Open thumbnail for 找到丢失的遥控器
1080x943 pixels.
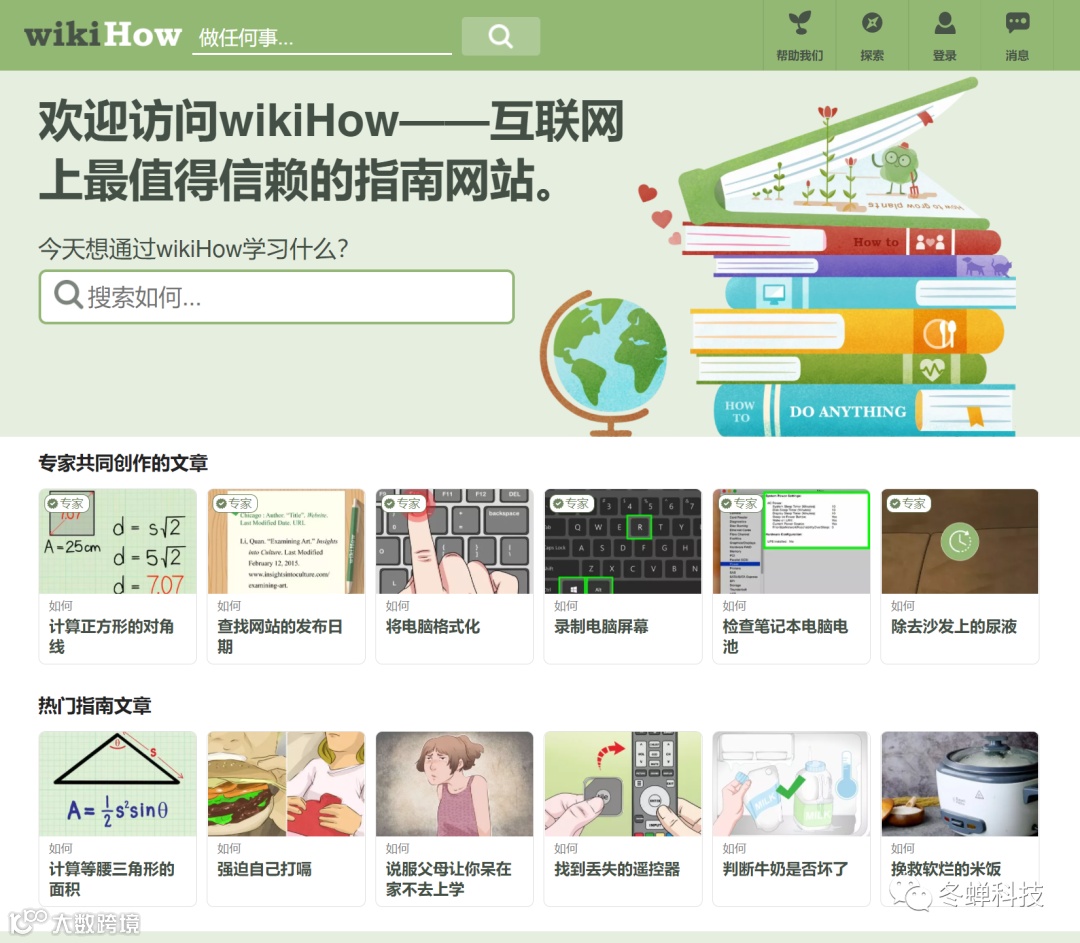click(623, 784)
